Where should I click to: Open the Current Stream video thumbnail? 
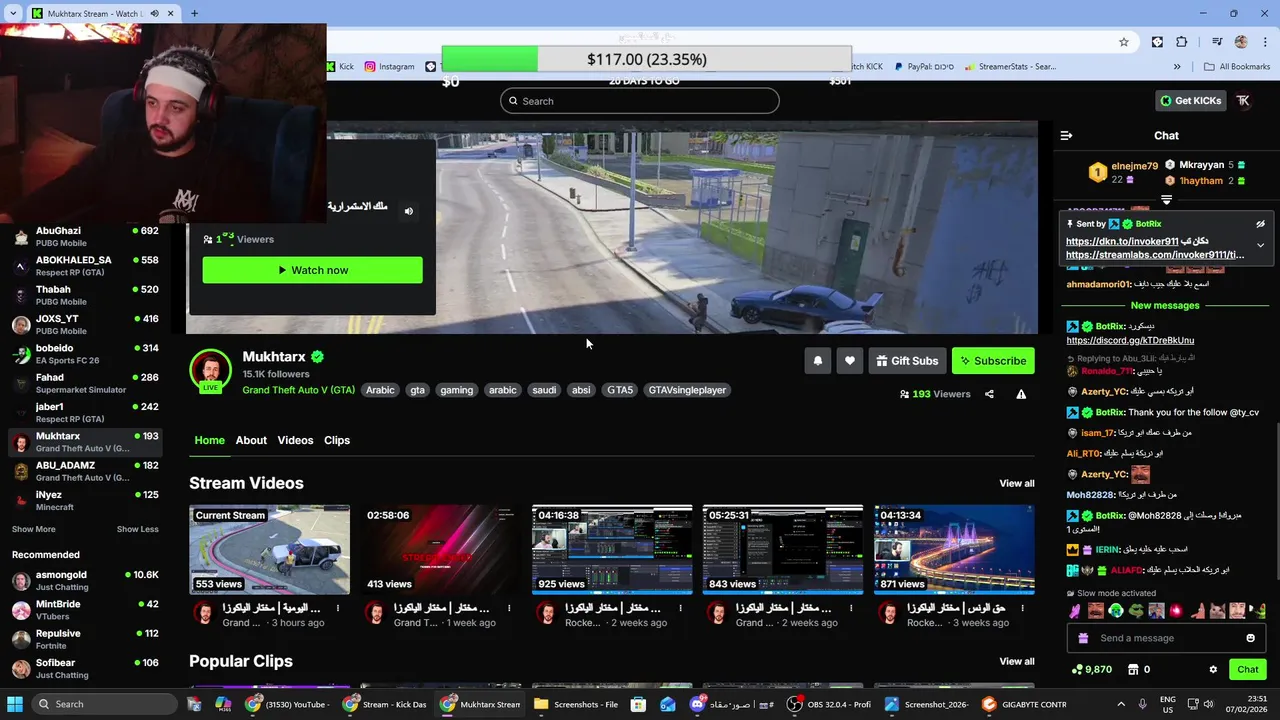point(270,549)
